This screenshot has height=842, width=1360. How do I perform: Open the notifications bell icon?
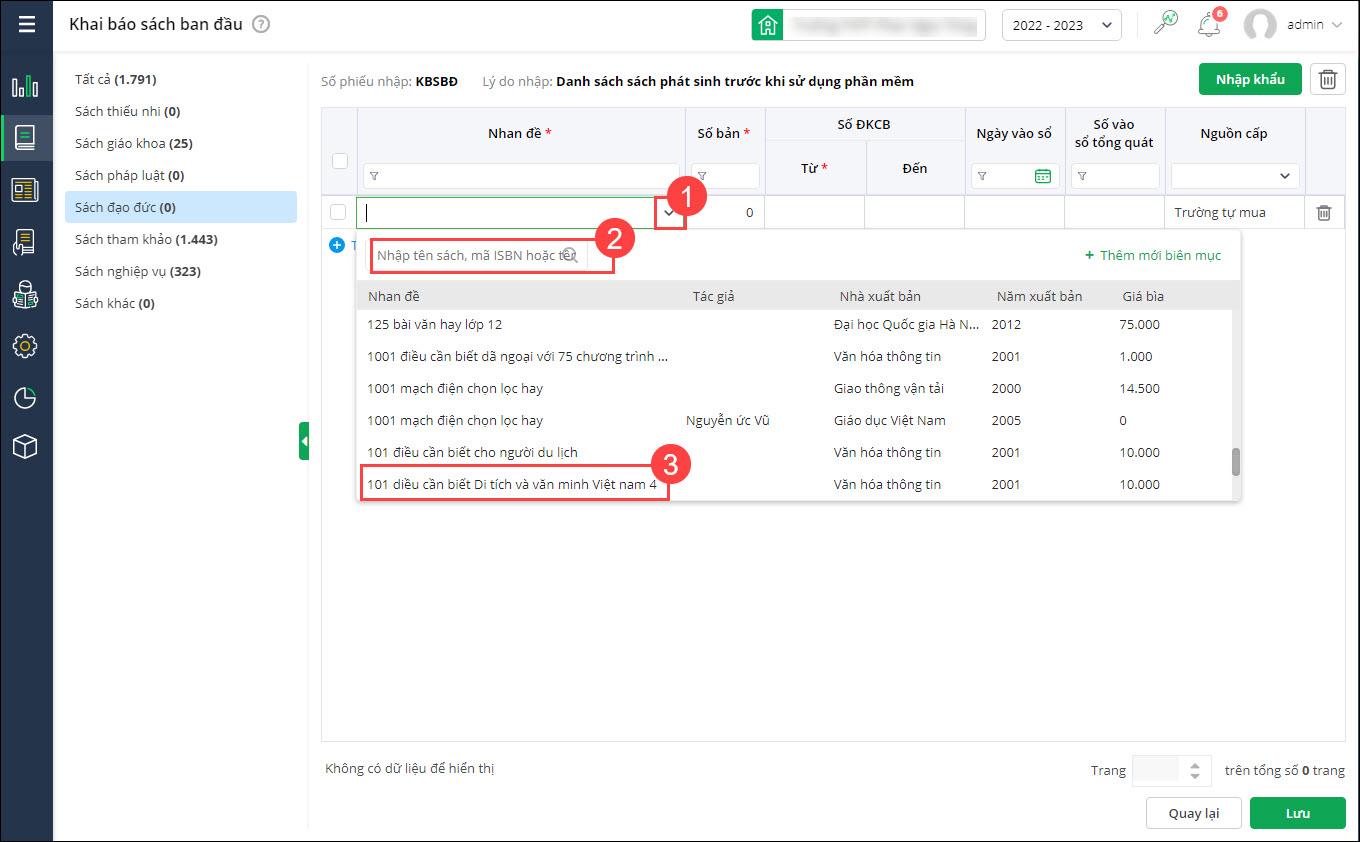click(1209, 25)
